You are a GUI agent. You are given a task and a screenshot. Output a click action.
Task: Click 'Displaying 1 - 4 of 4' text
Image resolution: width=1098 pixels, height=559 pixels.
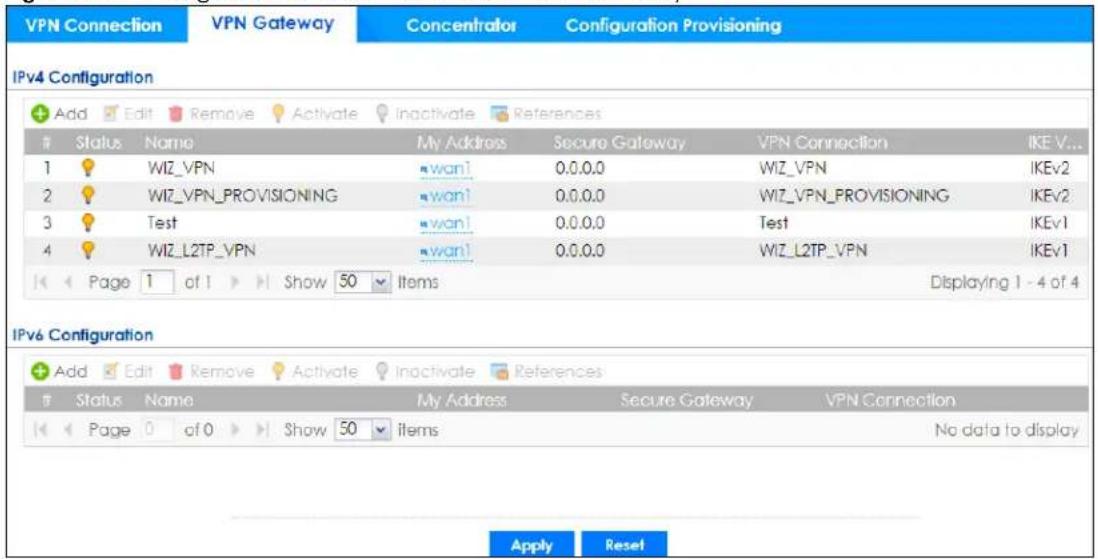(x=1004, y=282)
